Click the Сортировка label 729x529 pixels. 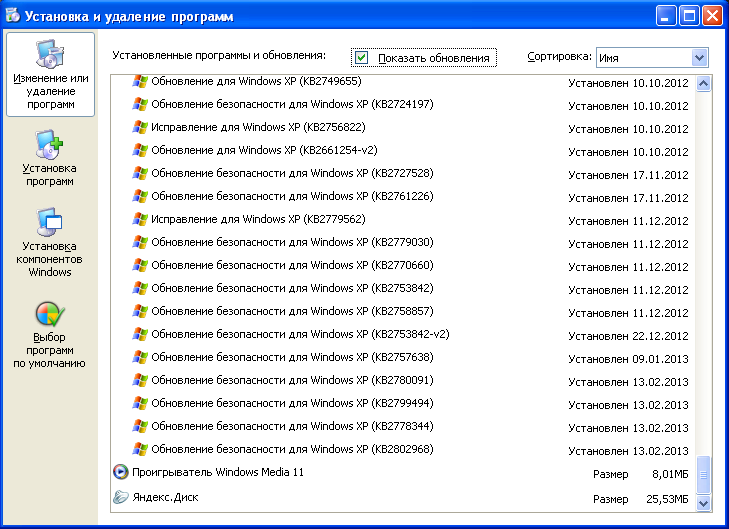(x=559, y=57)
